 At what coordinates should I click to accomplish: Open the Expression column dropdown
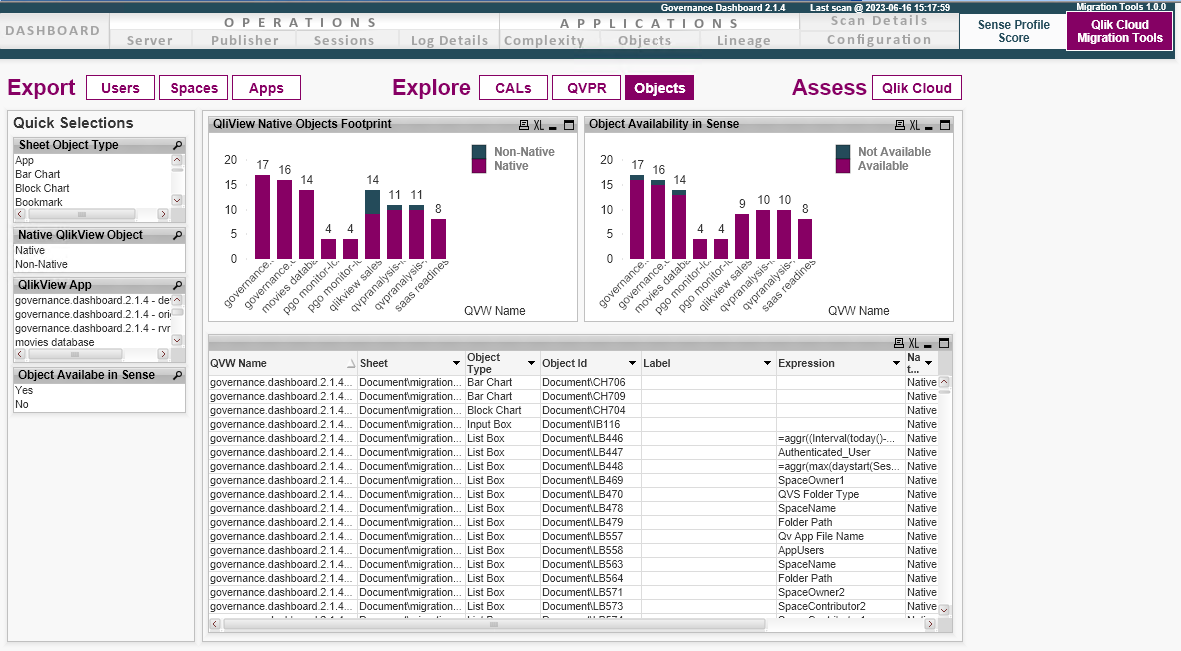(x=894, y=362)
